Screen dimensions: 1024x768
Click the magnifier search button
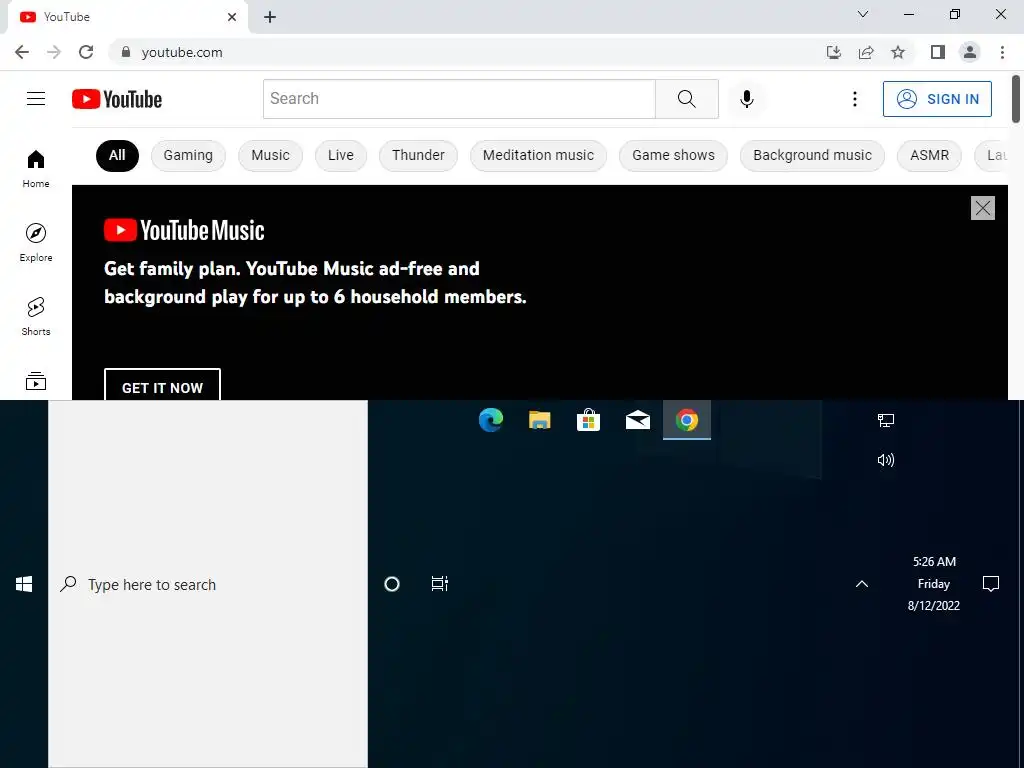(x=686, y=99)
